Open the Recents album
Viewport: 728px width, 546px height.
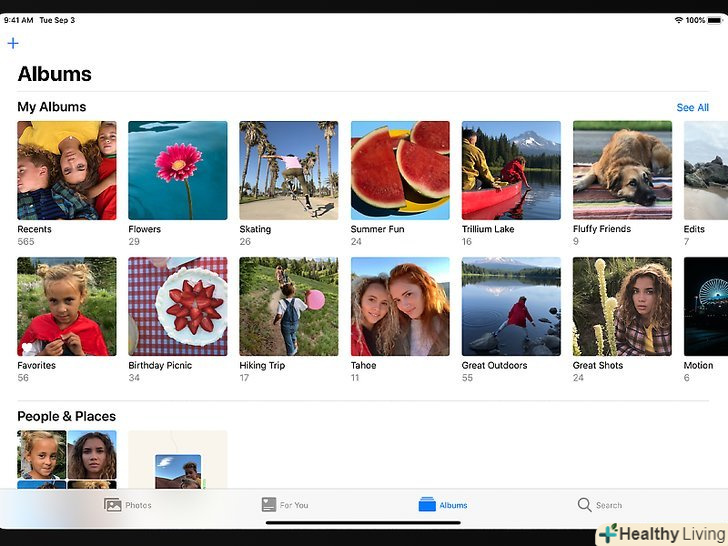click(67, 170)
